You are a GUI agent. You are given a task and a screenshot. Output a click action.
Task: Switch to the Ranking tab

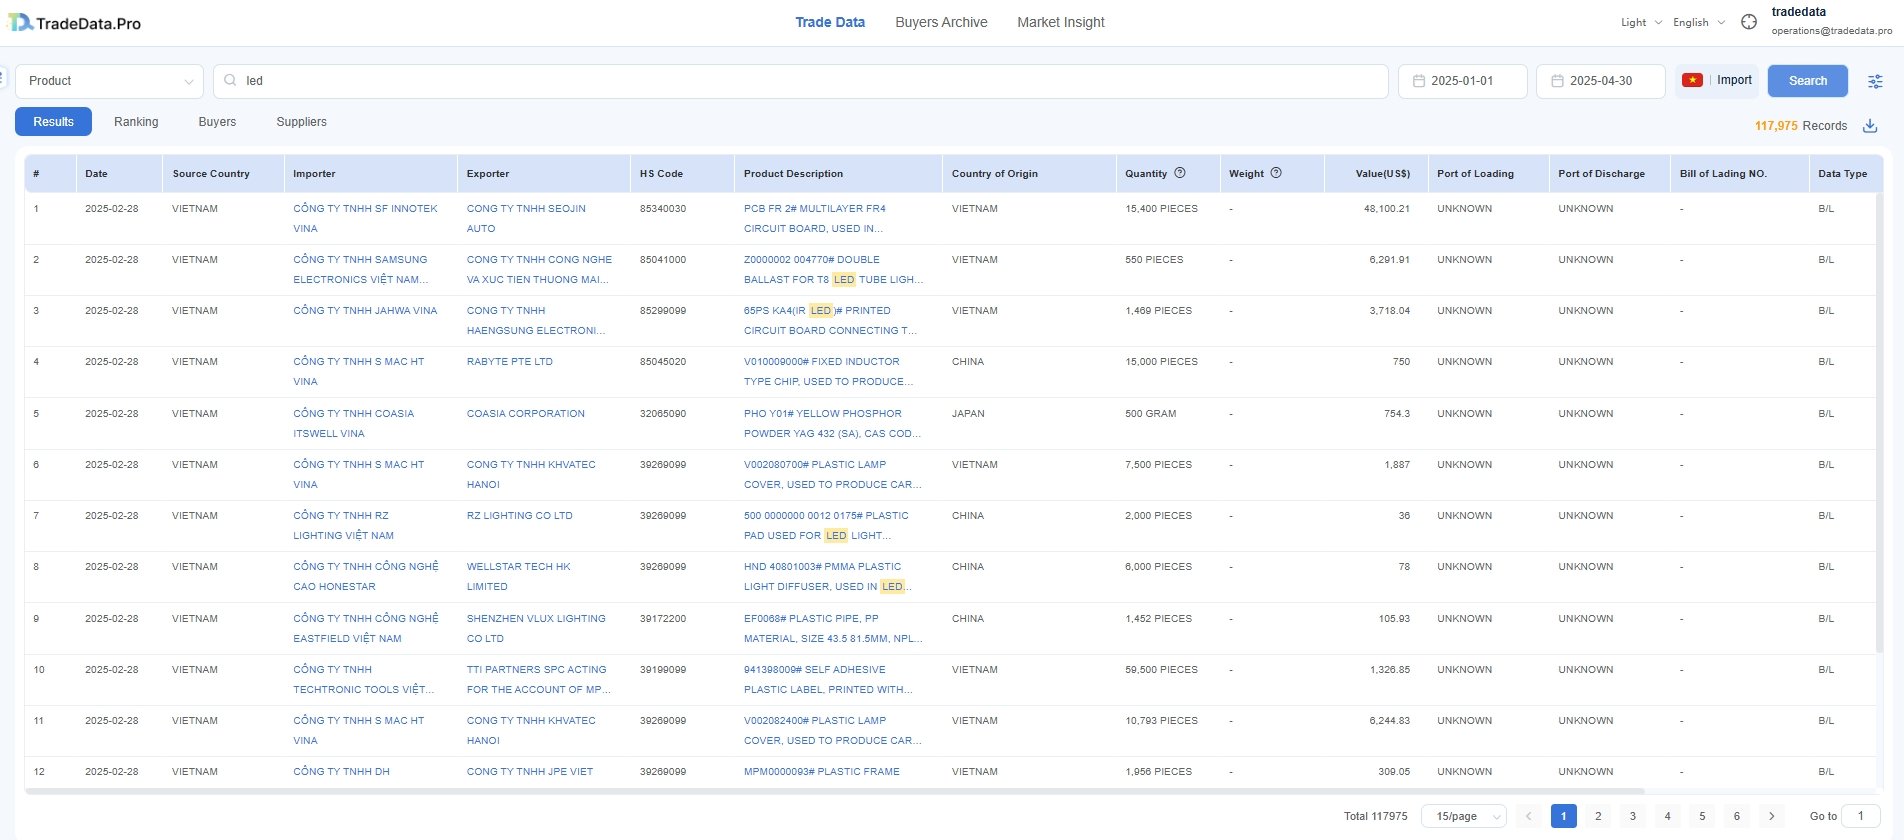[136, 122]
